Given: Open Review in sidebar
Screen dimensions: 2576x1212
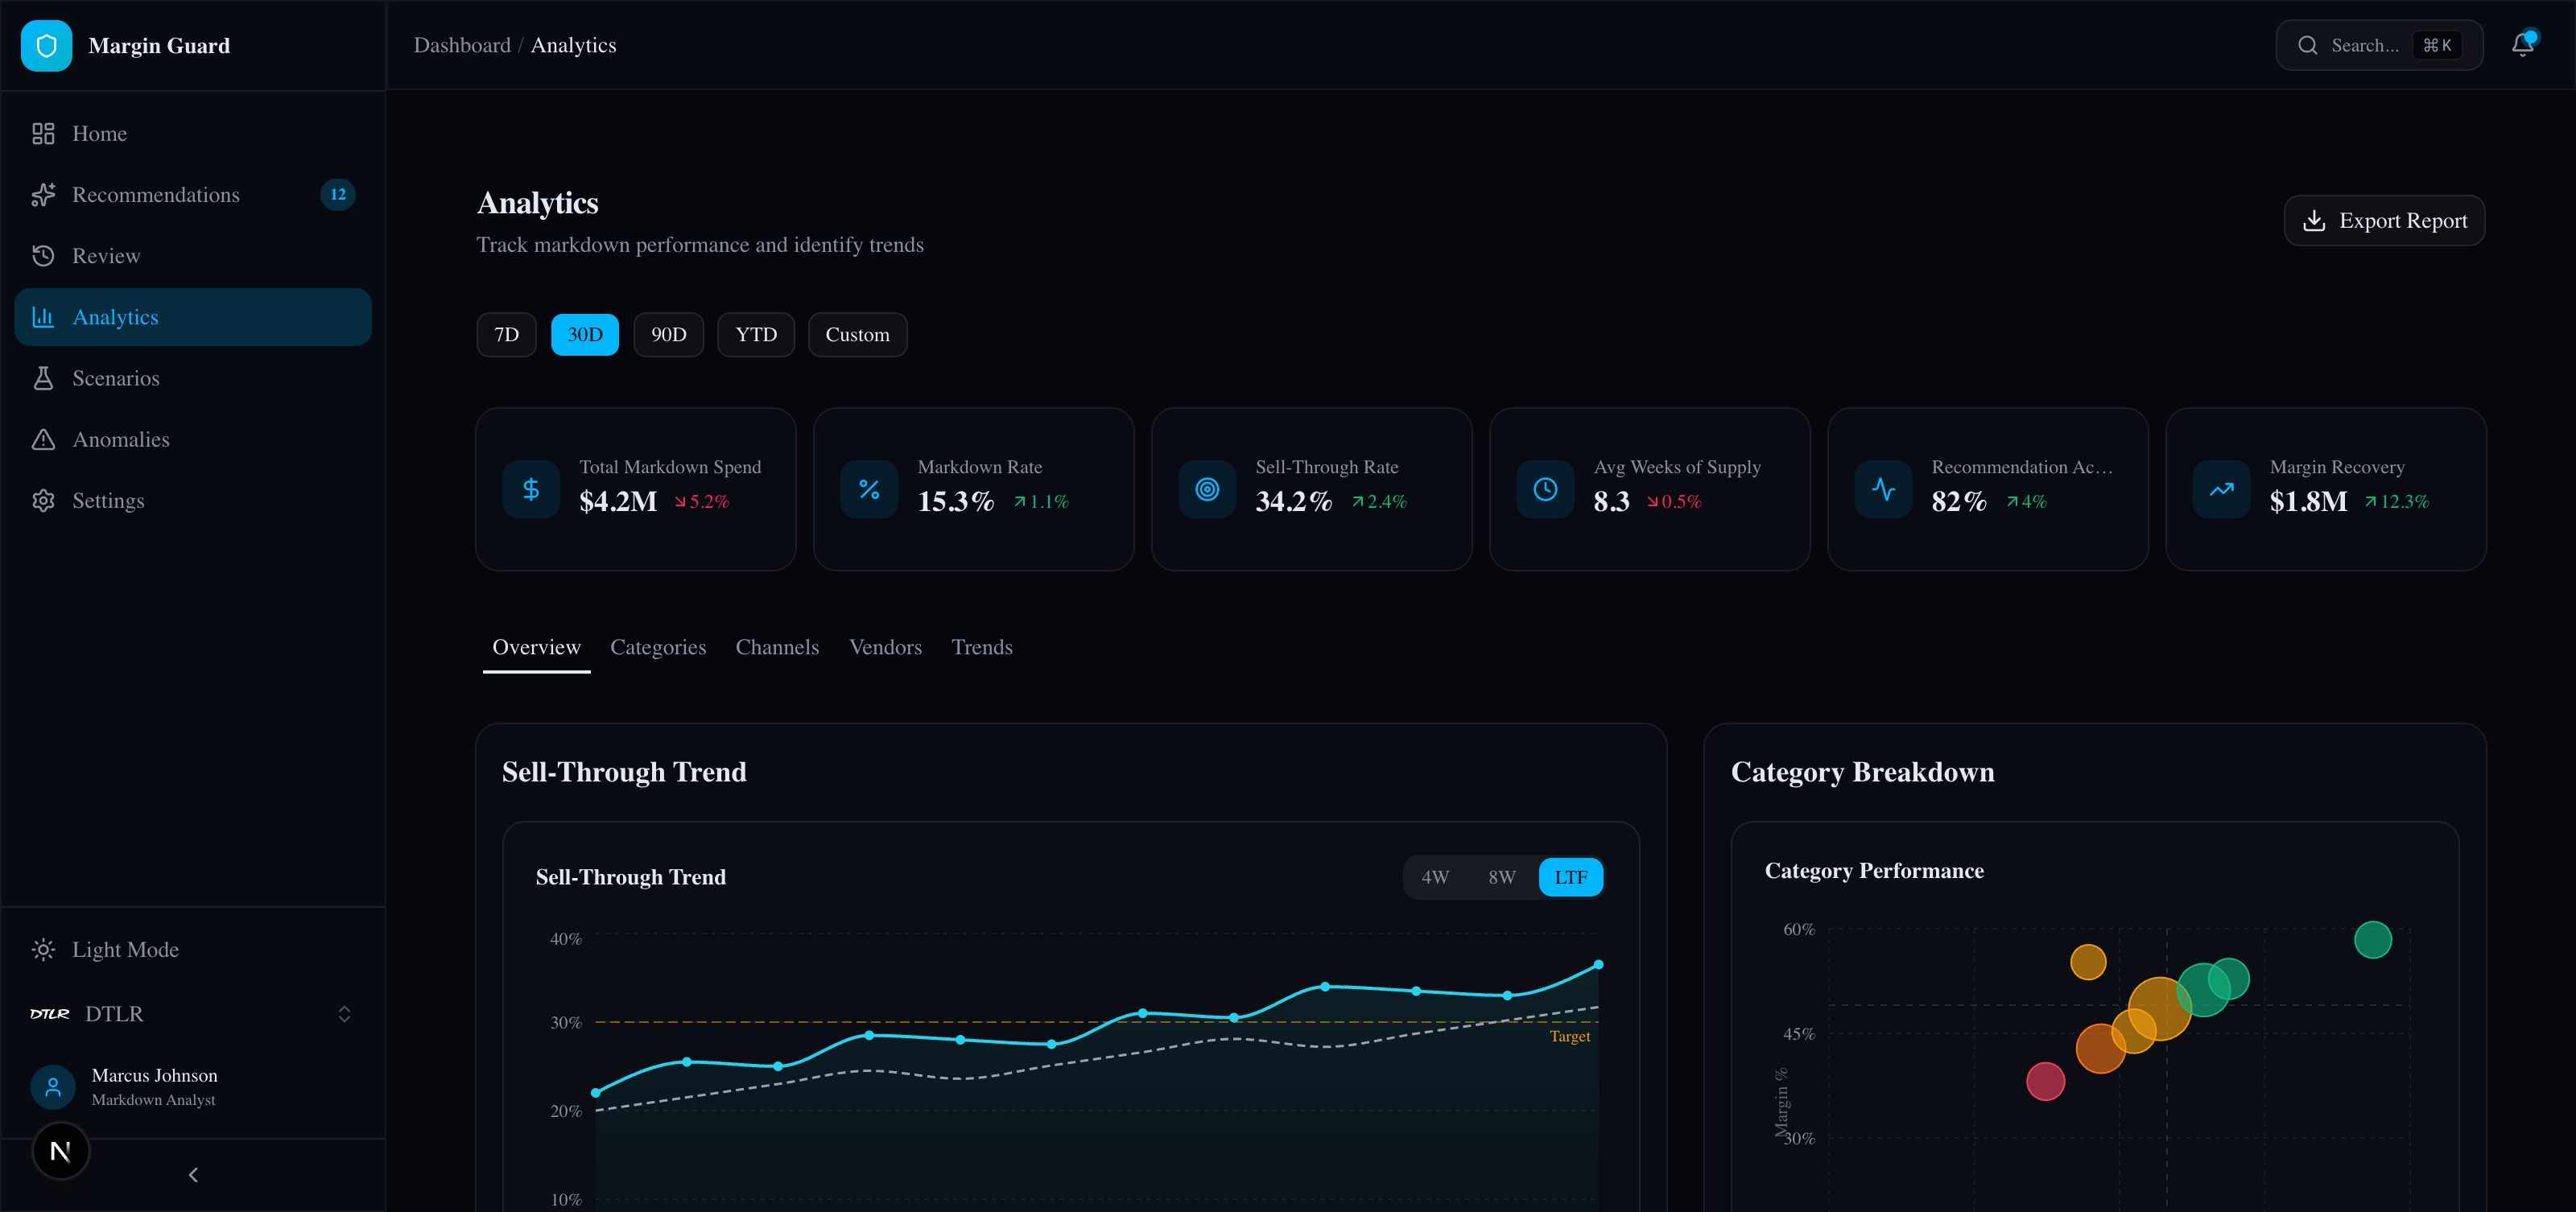Looking at the screenshot, I should pos(193,256).
